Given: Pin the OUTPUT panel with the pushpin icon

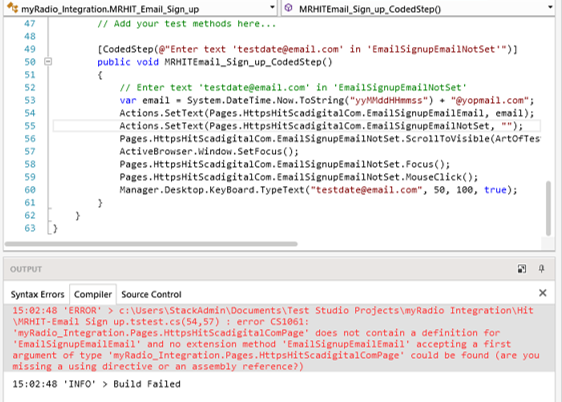Looking at the screenshot, I should point(541,269).
